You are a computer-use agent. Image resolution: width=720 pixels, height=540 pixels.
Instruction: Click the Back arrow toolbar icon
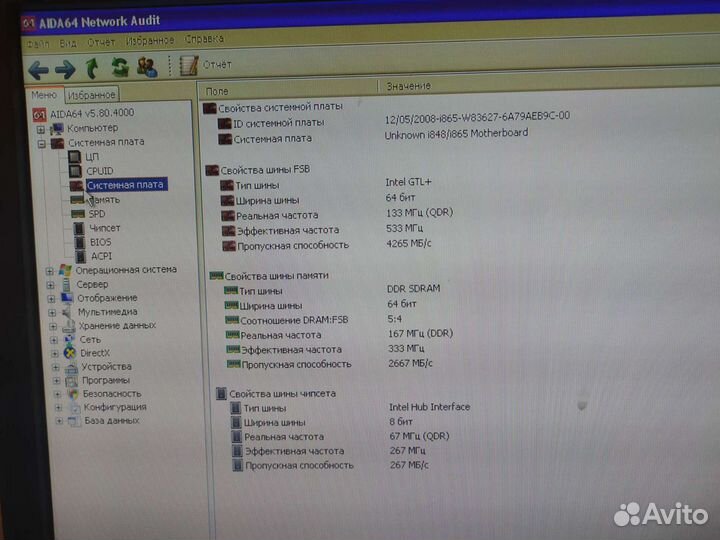tap(39, 69)
